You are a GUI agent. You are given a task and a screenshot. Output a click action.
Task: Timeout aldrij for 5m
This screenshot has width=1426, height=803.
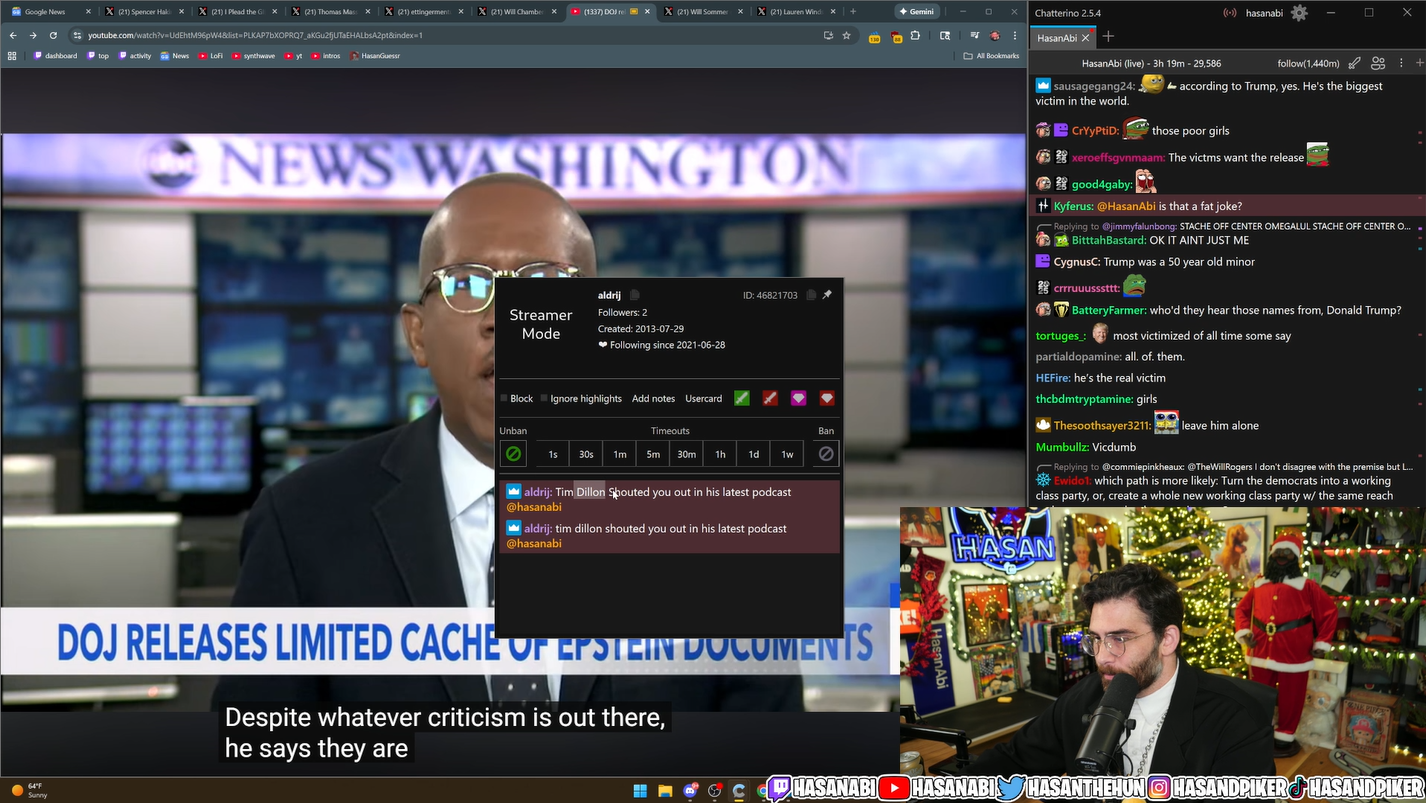click(653, 454)
